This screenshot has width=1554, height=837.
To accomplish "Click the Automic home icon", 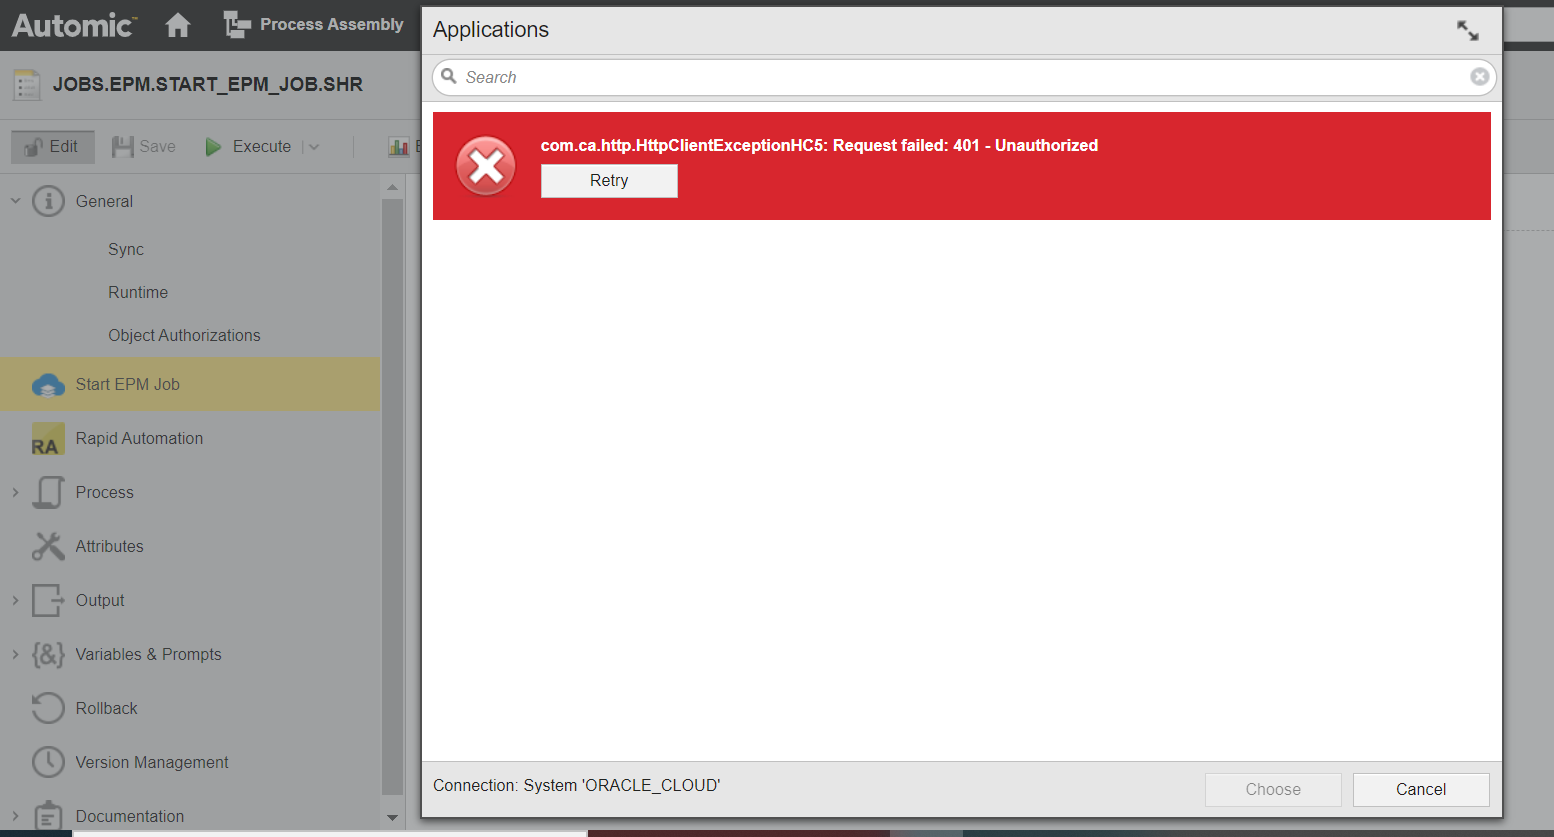I will tap(177, 24).
